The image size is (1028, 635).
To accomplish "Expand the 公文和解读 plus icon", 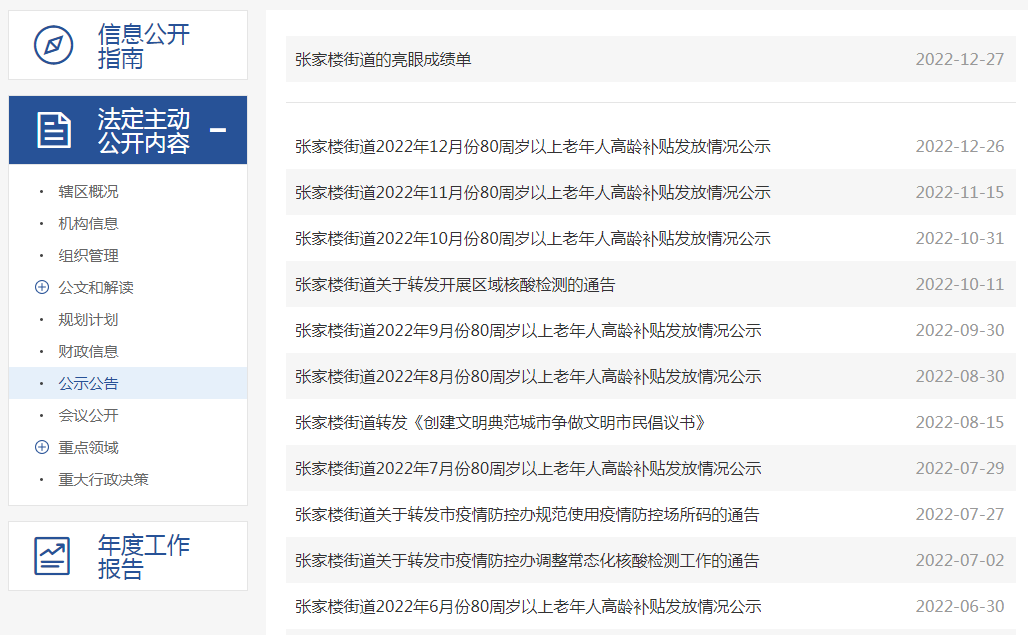I will (42, 287).
